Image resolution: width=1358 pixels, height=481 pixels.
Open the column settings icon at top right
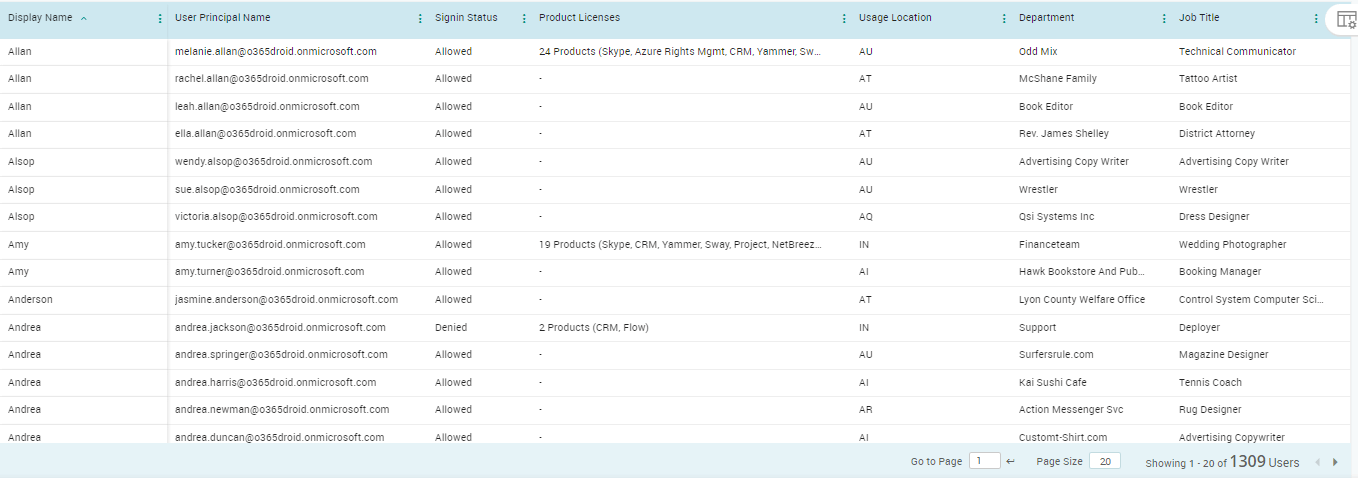click(1346, 19)
